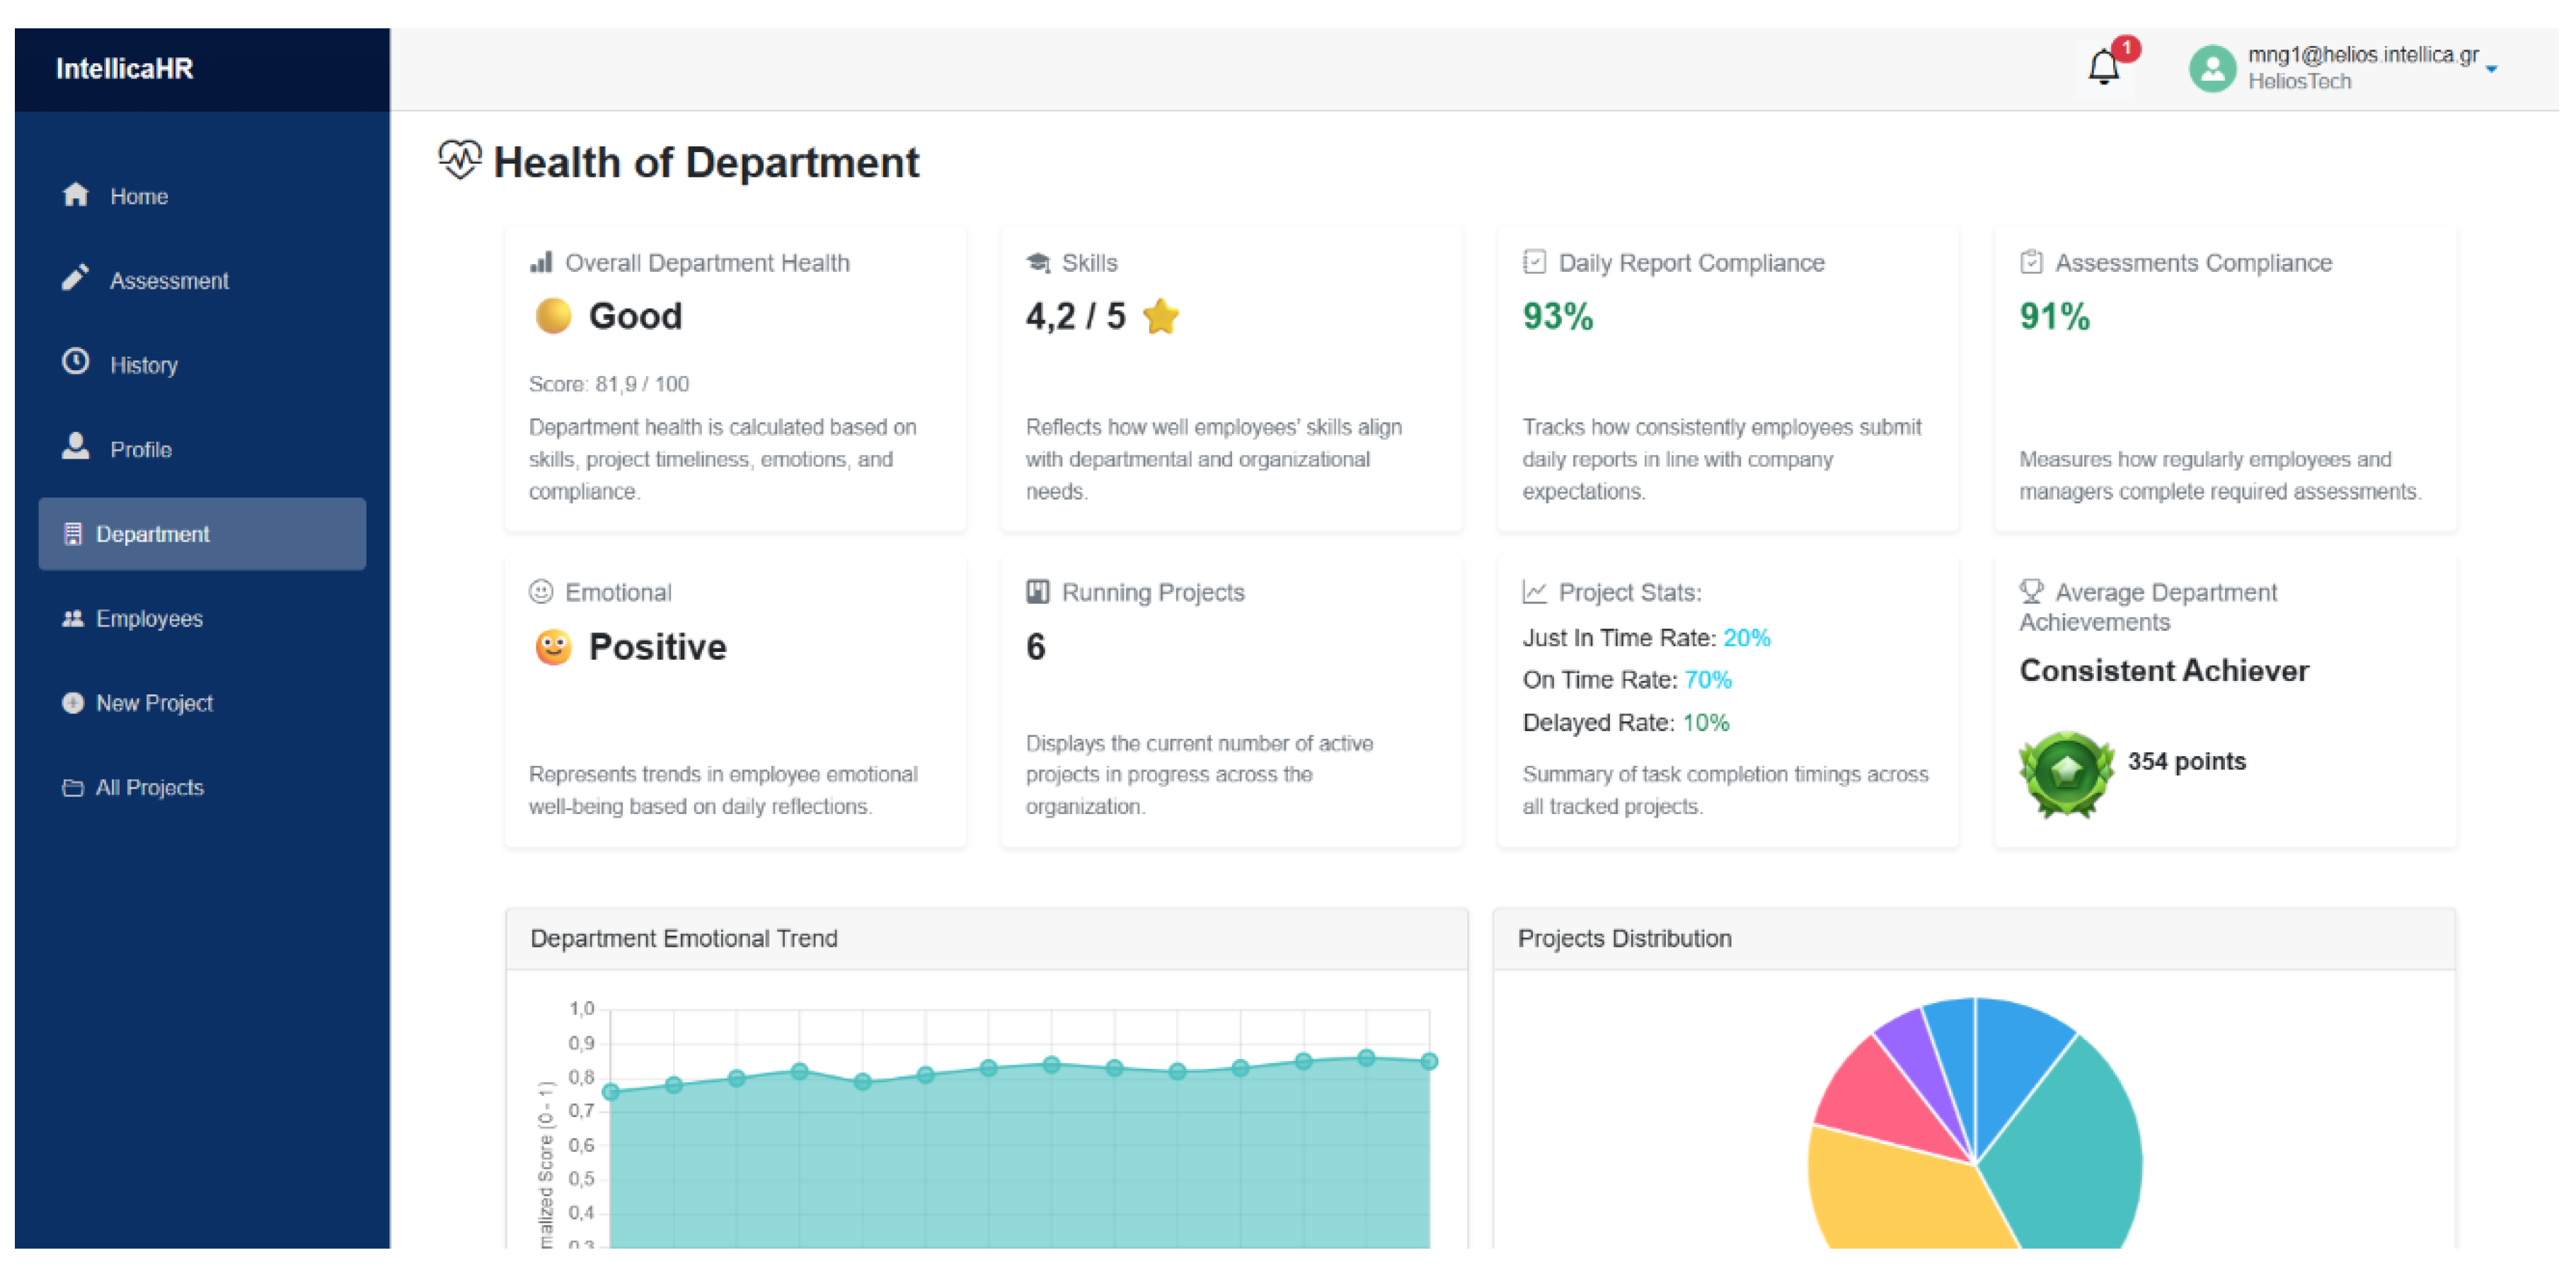
Task: Click the Good health status text
Action: click(x=635, y=316)
